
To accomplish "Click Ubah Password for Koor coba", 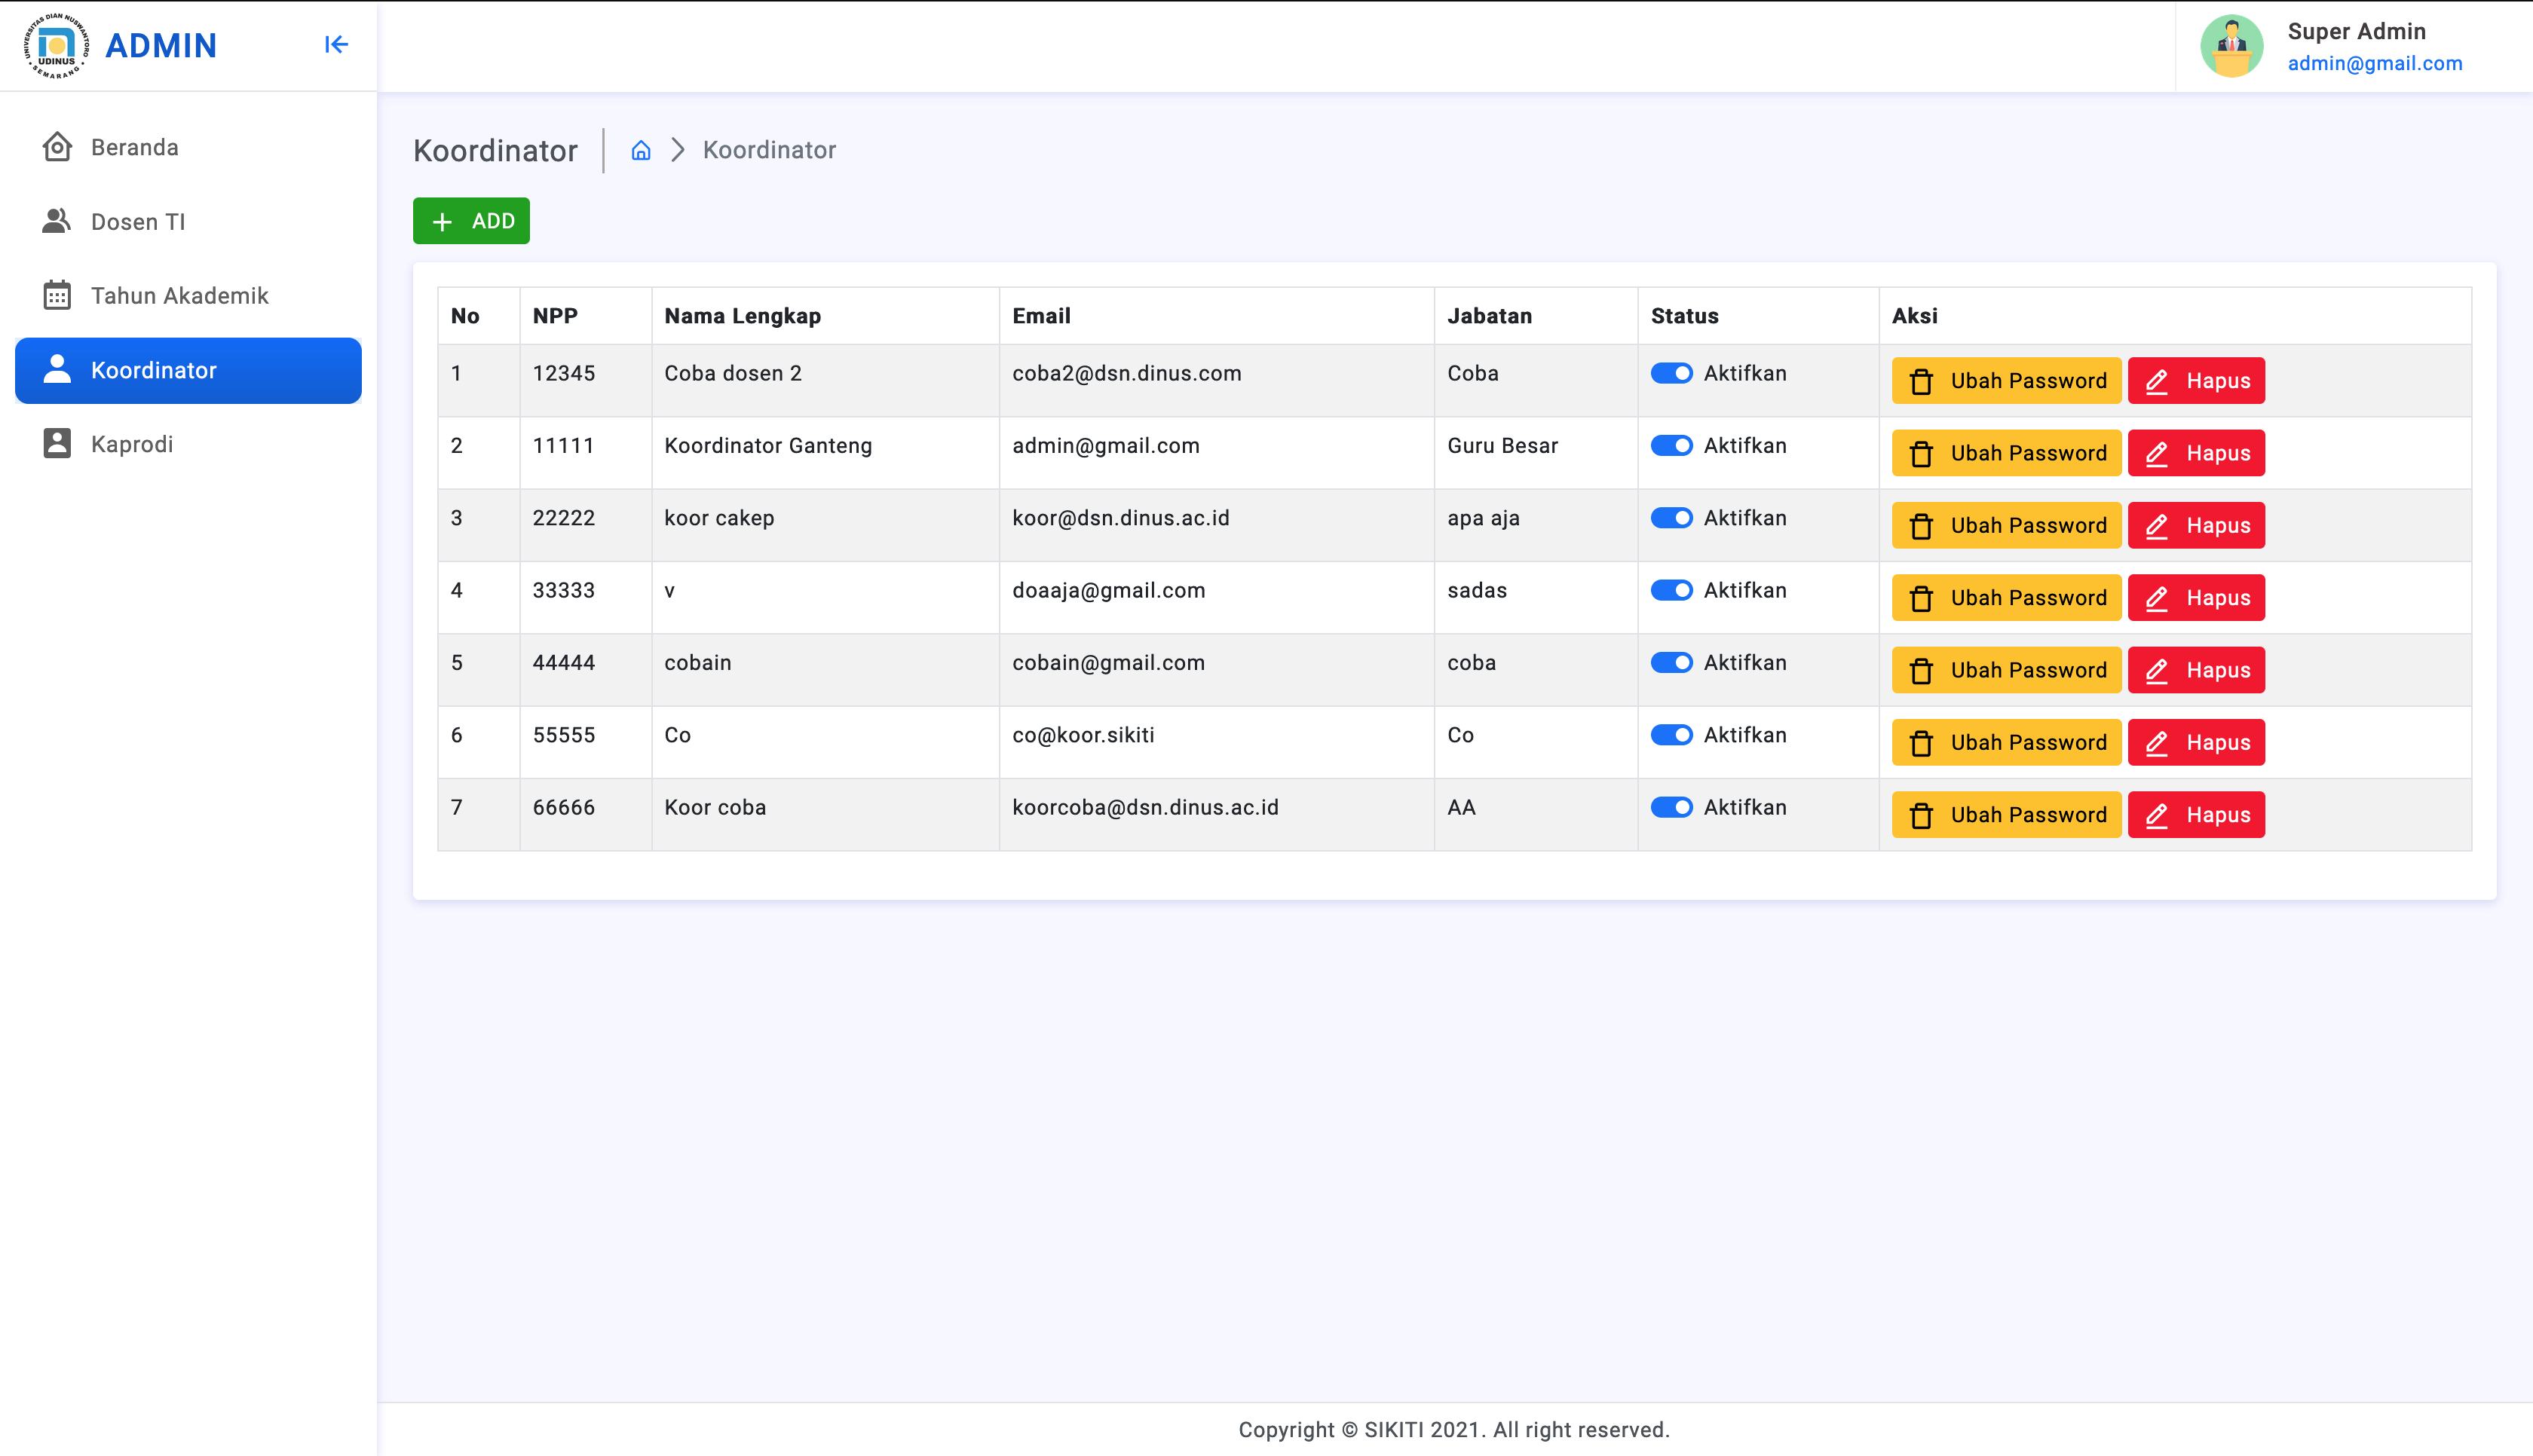I will (2006, 815).
